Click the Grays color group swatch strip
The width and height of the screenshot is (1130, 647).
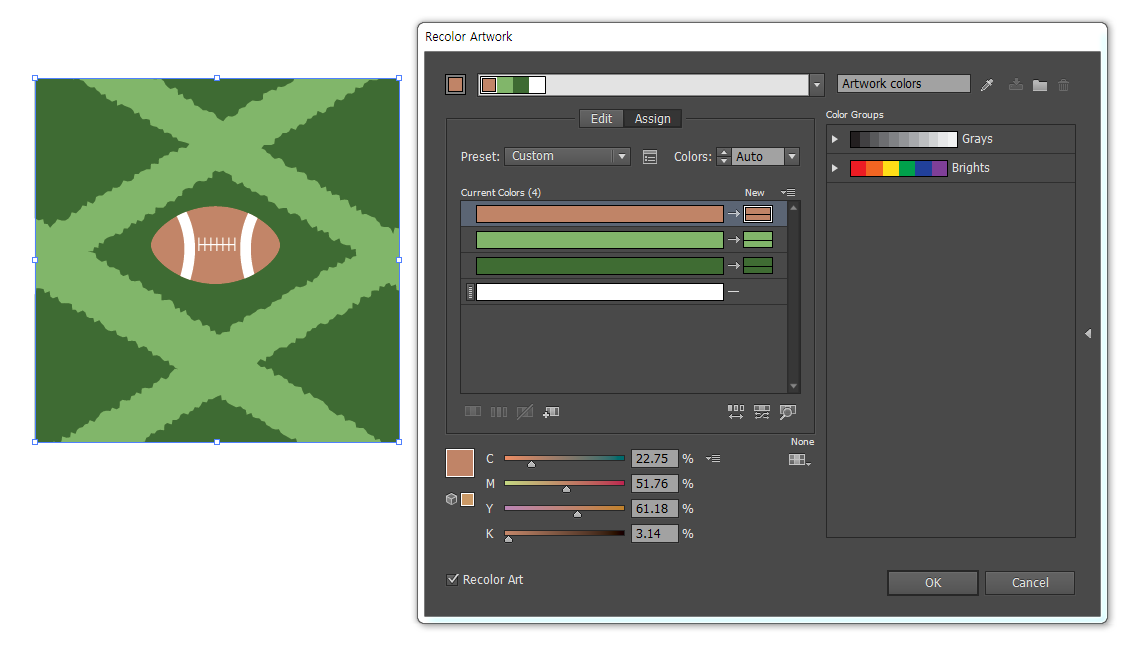[904, 139]
